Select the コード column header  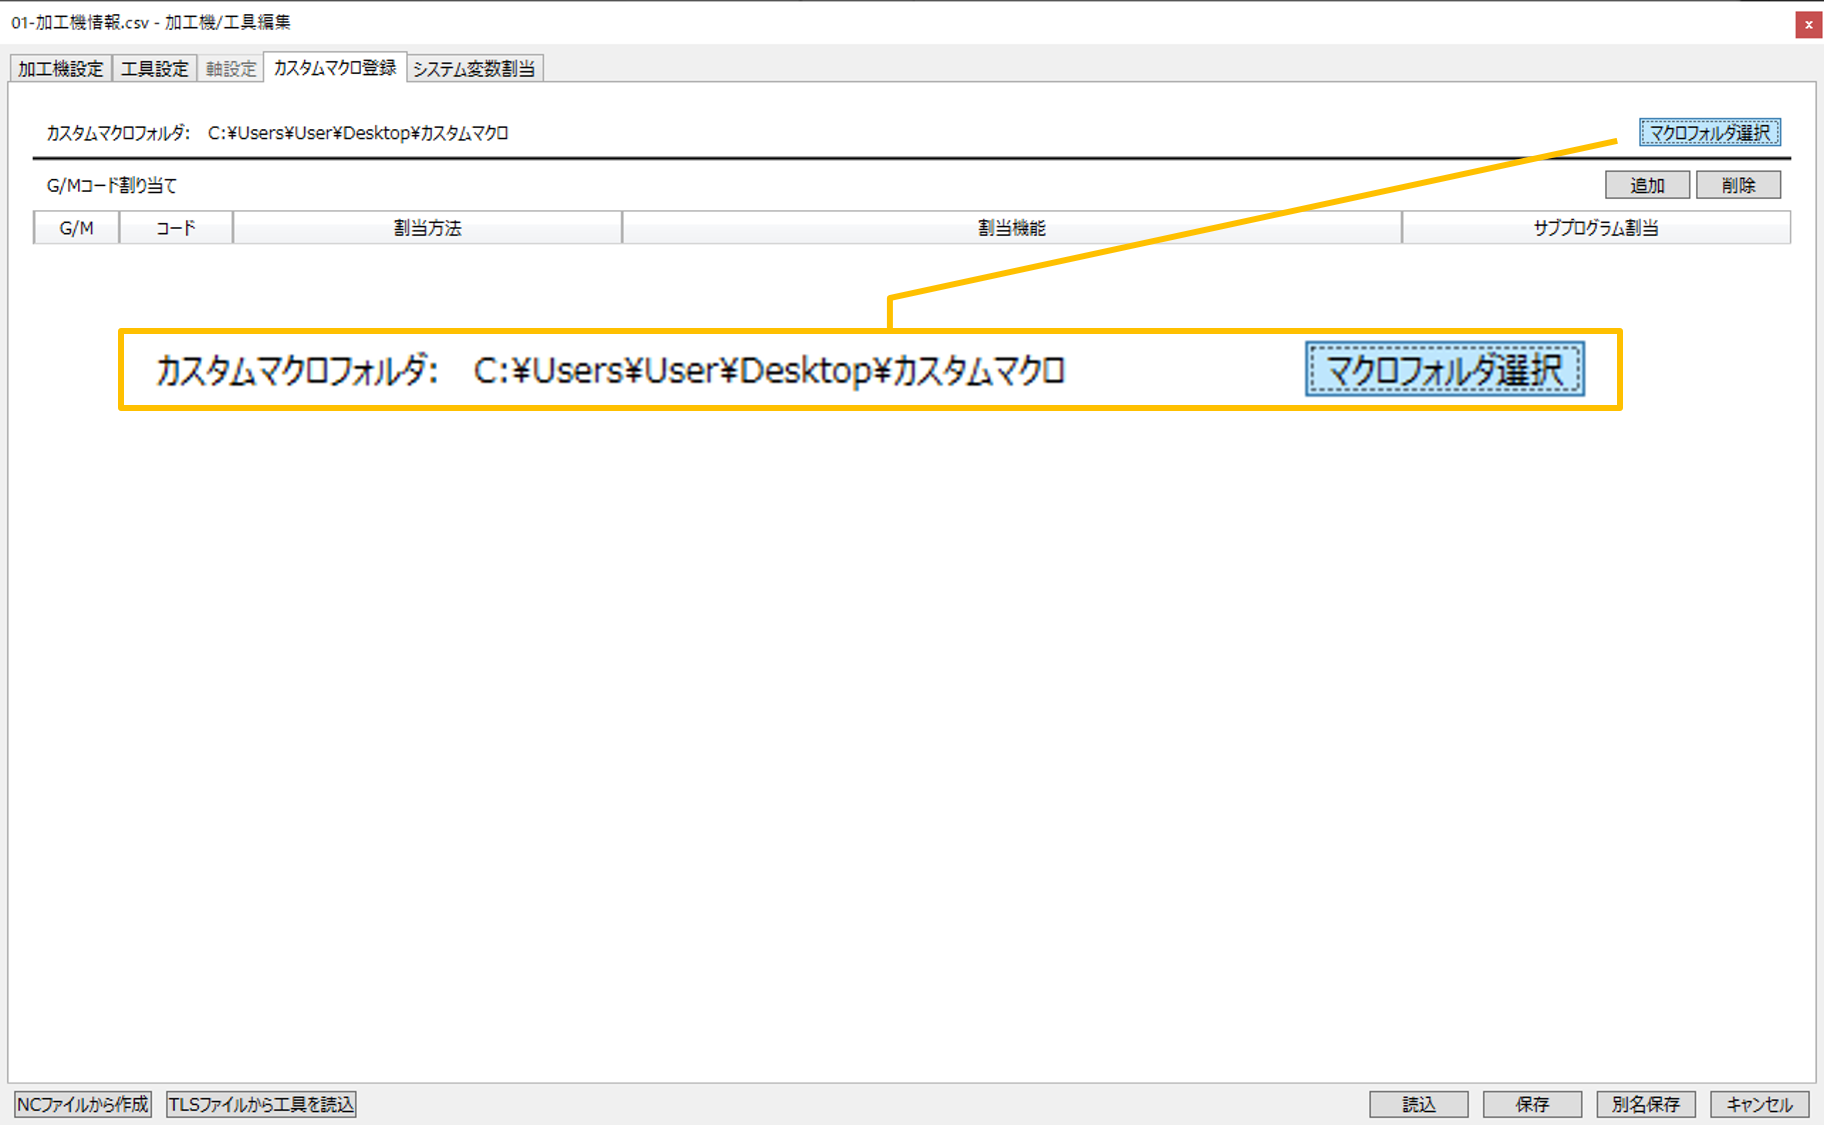(x=176, y=228)
